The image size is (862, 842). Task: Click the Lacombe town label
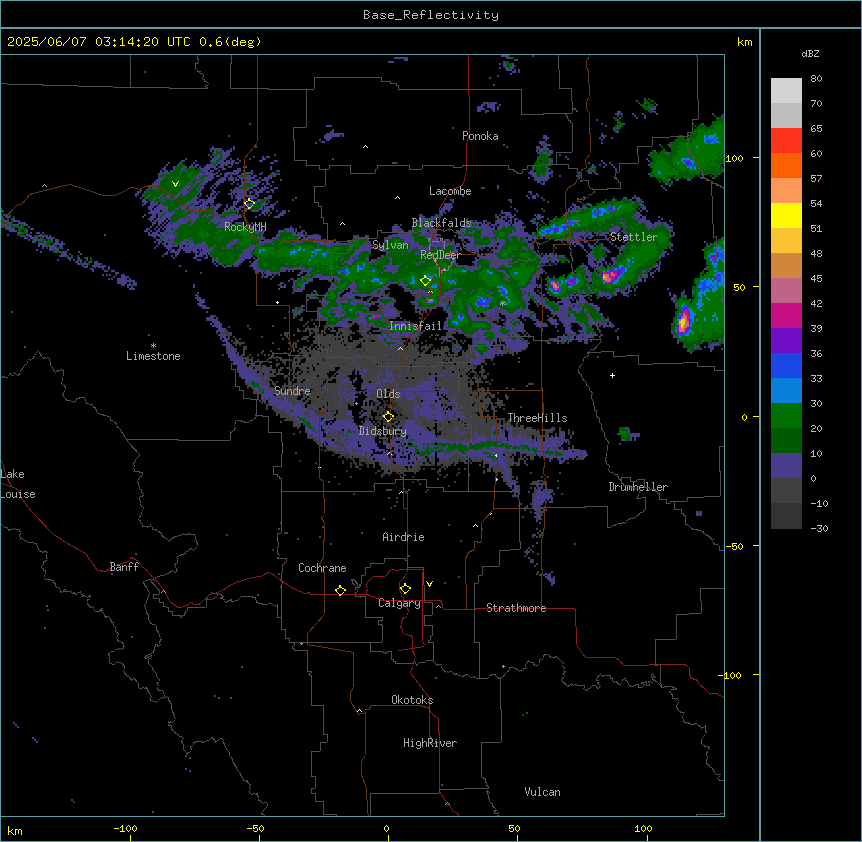[x=450, y=191]
